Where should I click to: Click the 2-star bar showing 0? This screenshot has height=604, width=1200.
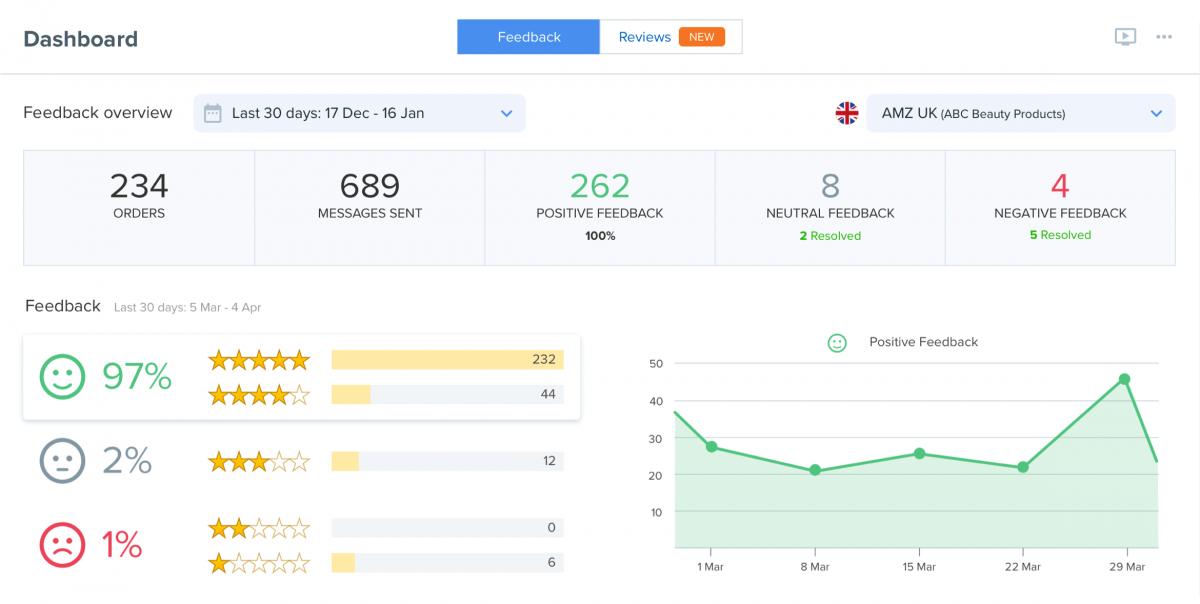(x=448, y=528)
